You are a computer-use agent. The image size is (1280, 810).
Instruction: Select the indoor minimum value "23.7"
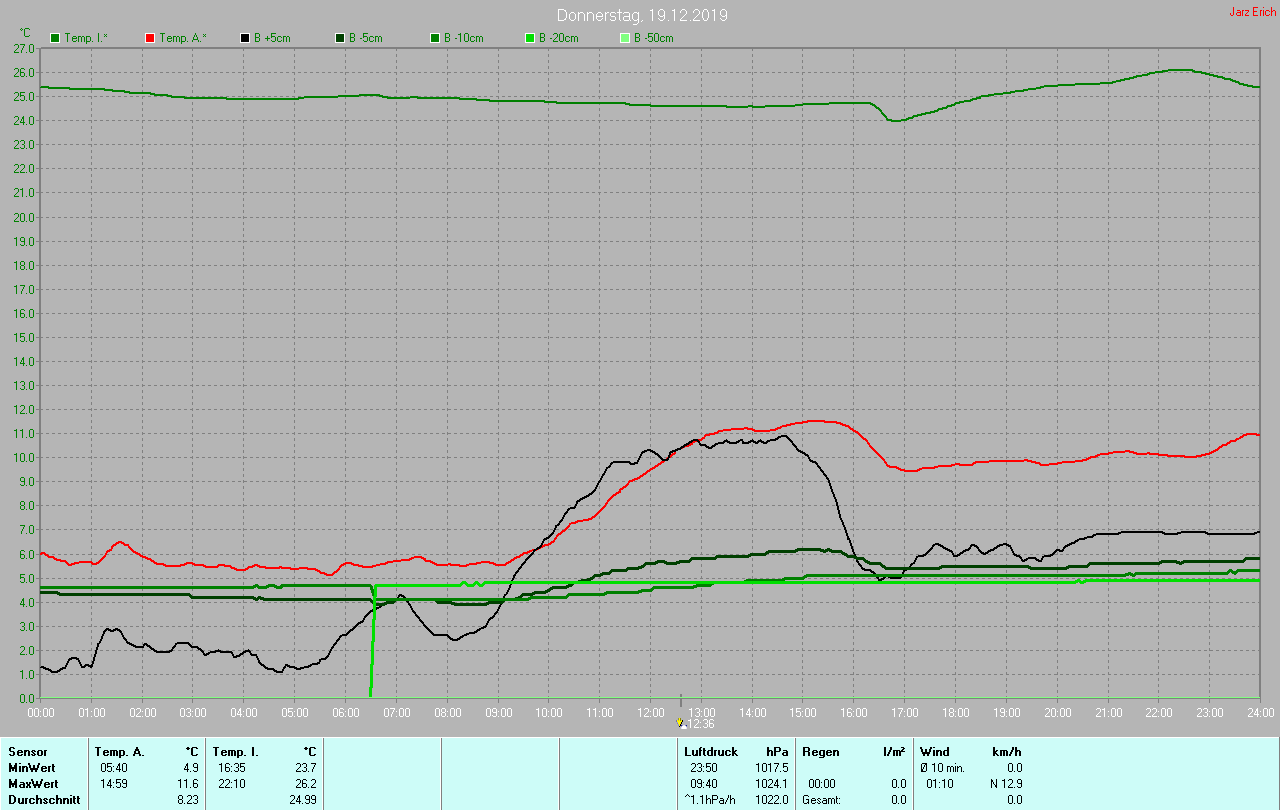[x=306, y=768]
